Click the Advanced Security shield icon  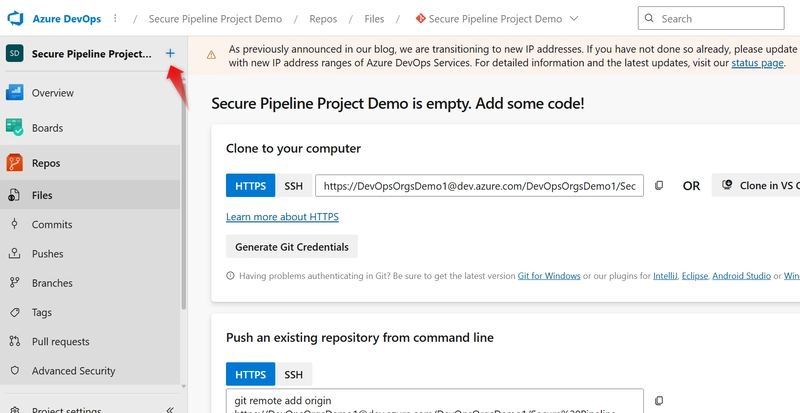click(14, 371)
